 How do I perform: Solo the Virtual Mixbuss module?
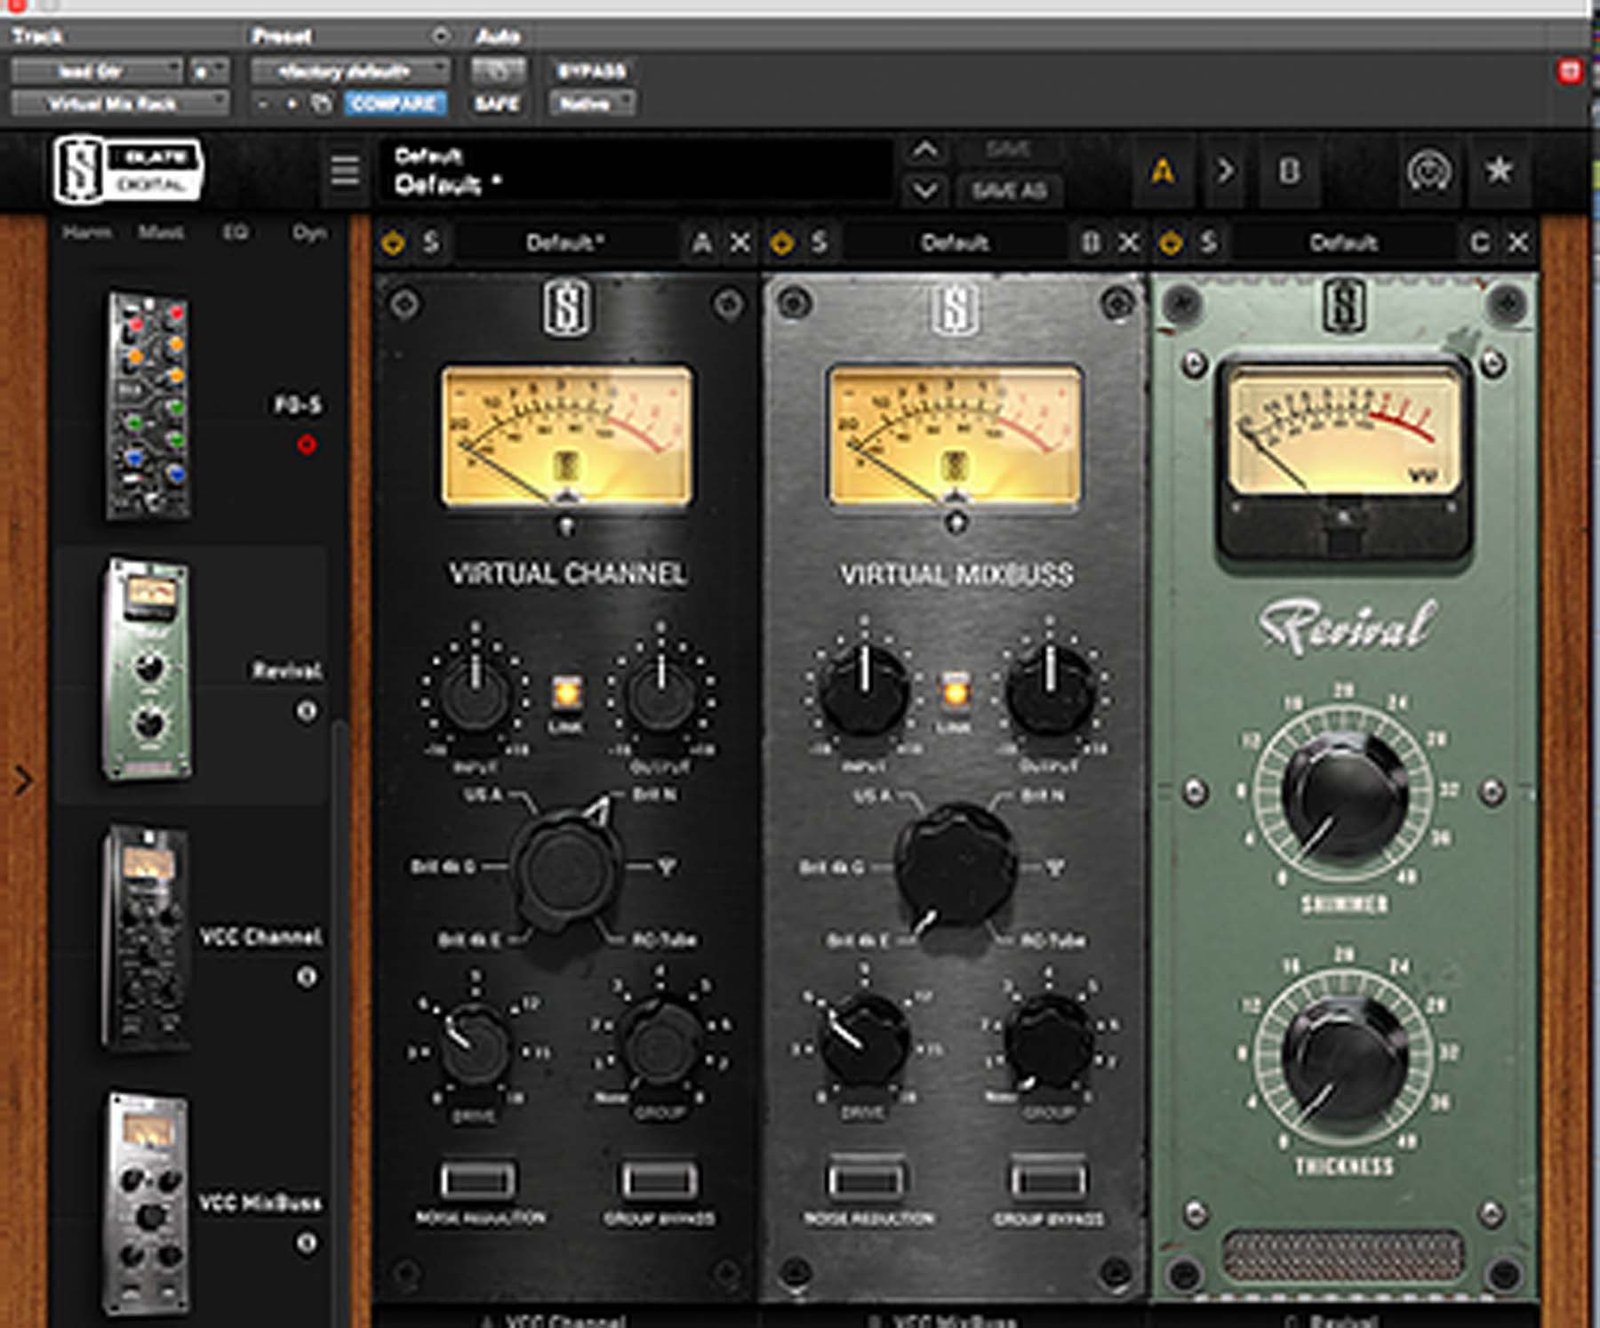coord(819,243)
